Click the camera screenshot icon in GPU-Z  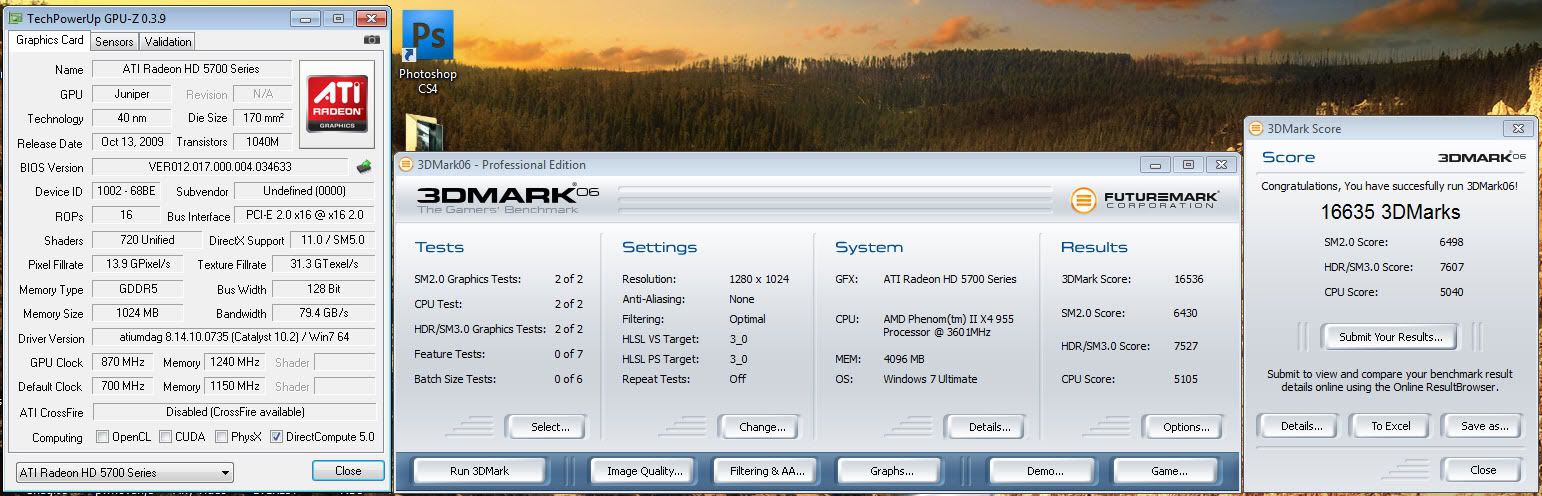point(372,40)
